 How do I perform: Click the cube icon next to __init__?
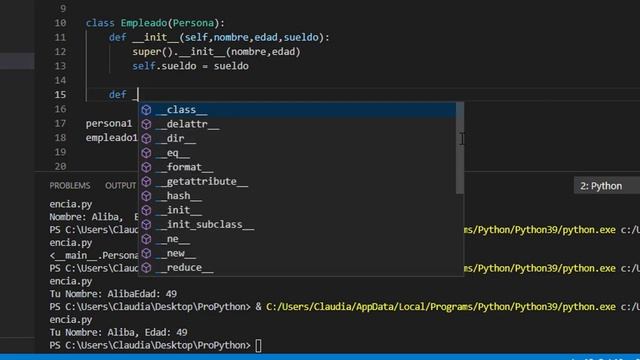[x=147, y=210]
